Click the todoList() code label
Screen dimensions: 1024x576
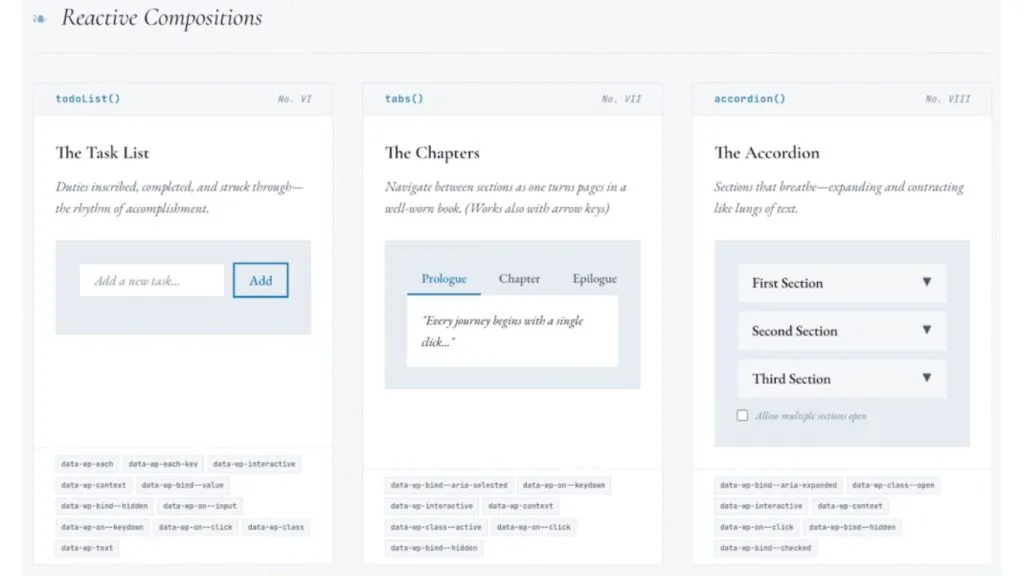pyautogui.click(x=88, y=99)
